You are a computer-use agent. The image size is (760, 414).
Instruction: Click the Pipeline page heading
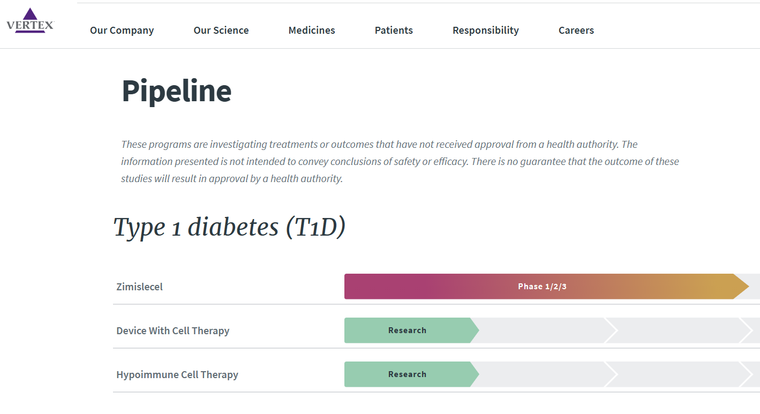(x=176, y=91)
